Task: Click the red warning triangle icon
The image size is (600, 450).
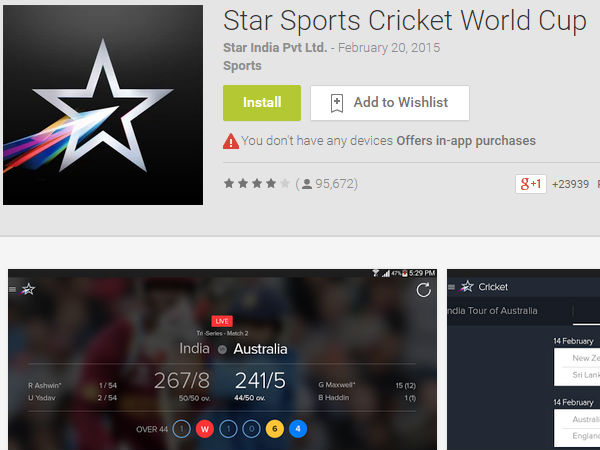Action: (231, 141)
